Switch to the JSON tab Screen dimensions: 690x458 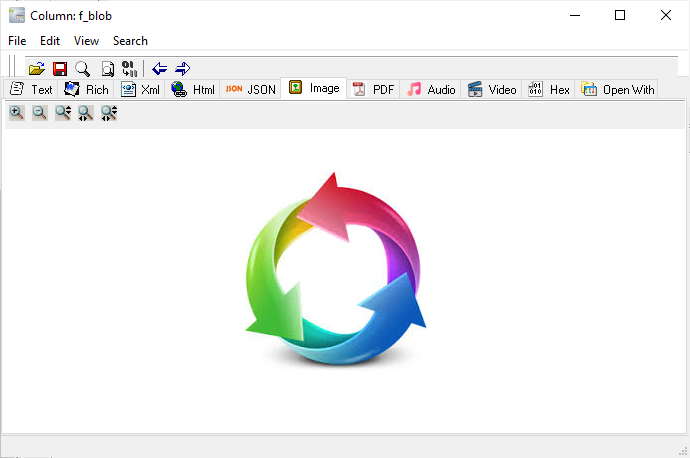[250, 89]
